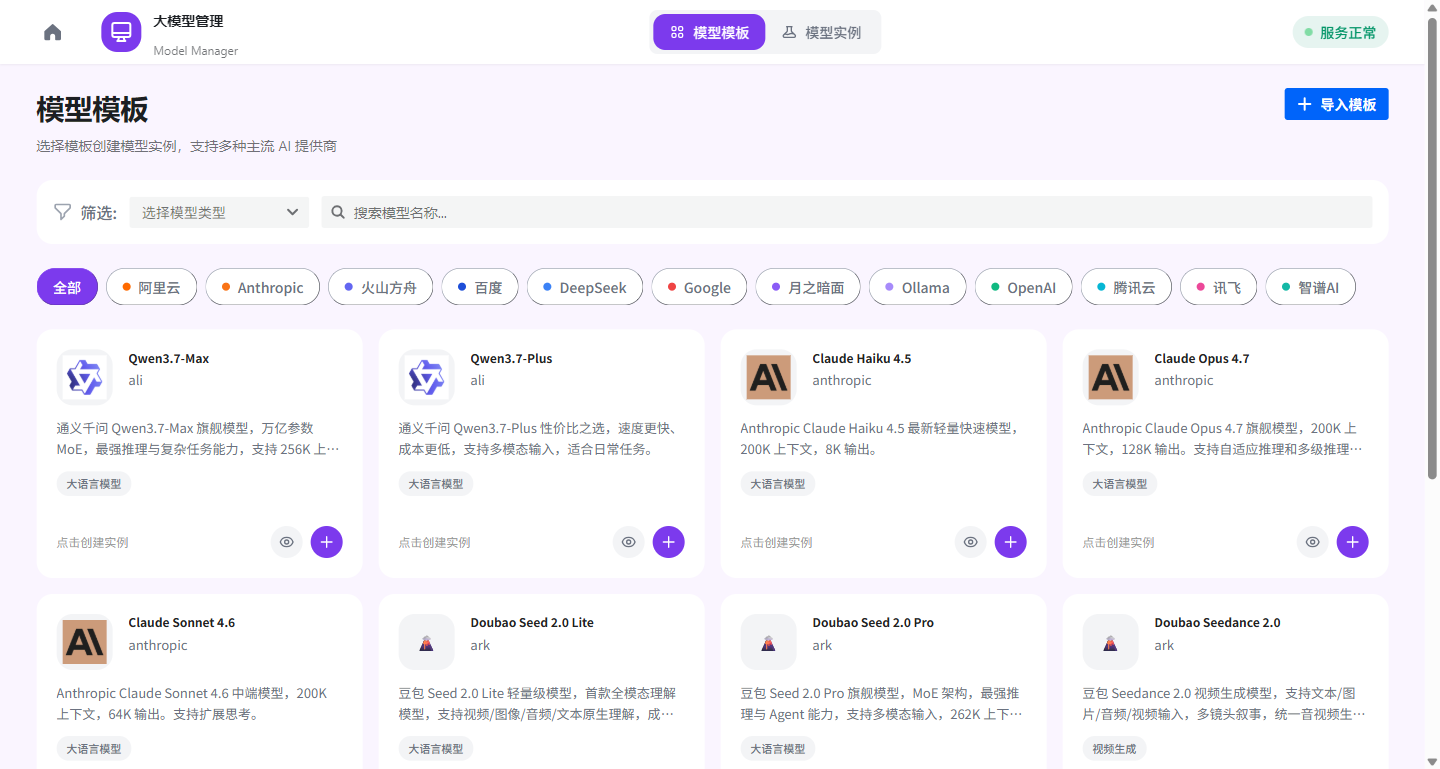Click 视频生成 tag on Doubao Seedance card
This screenshot has height=769, width=1440.
[1115, 748]
